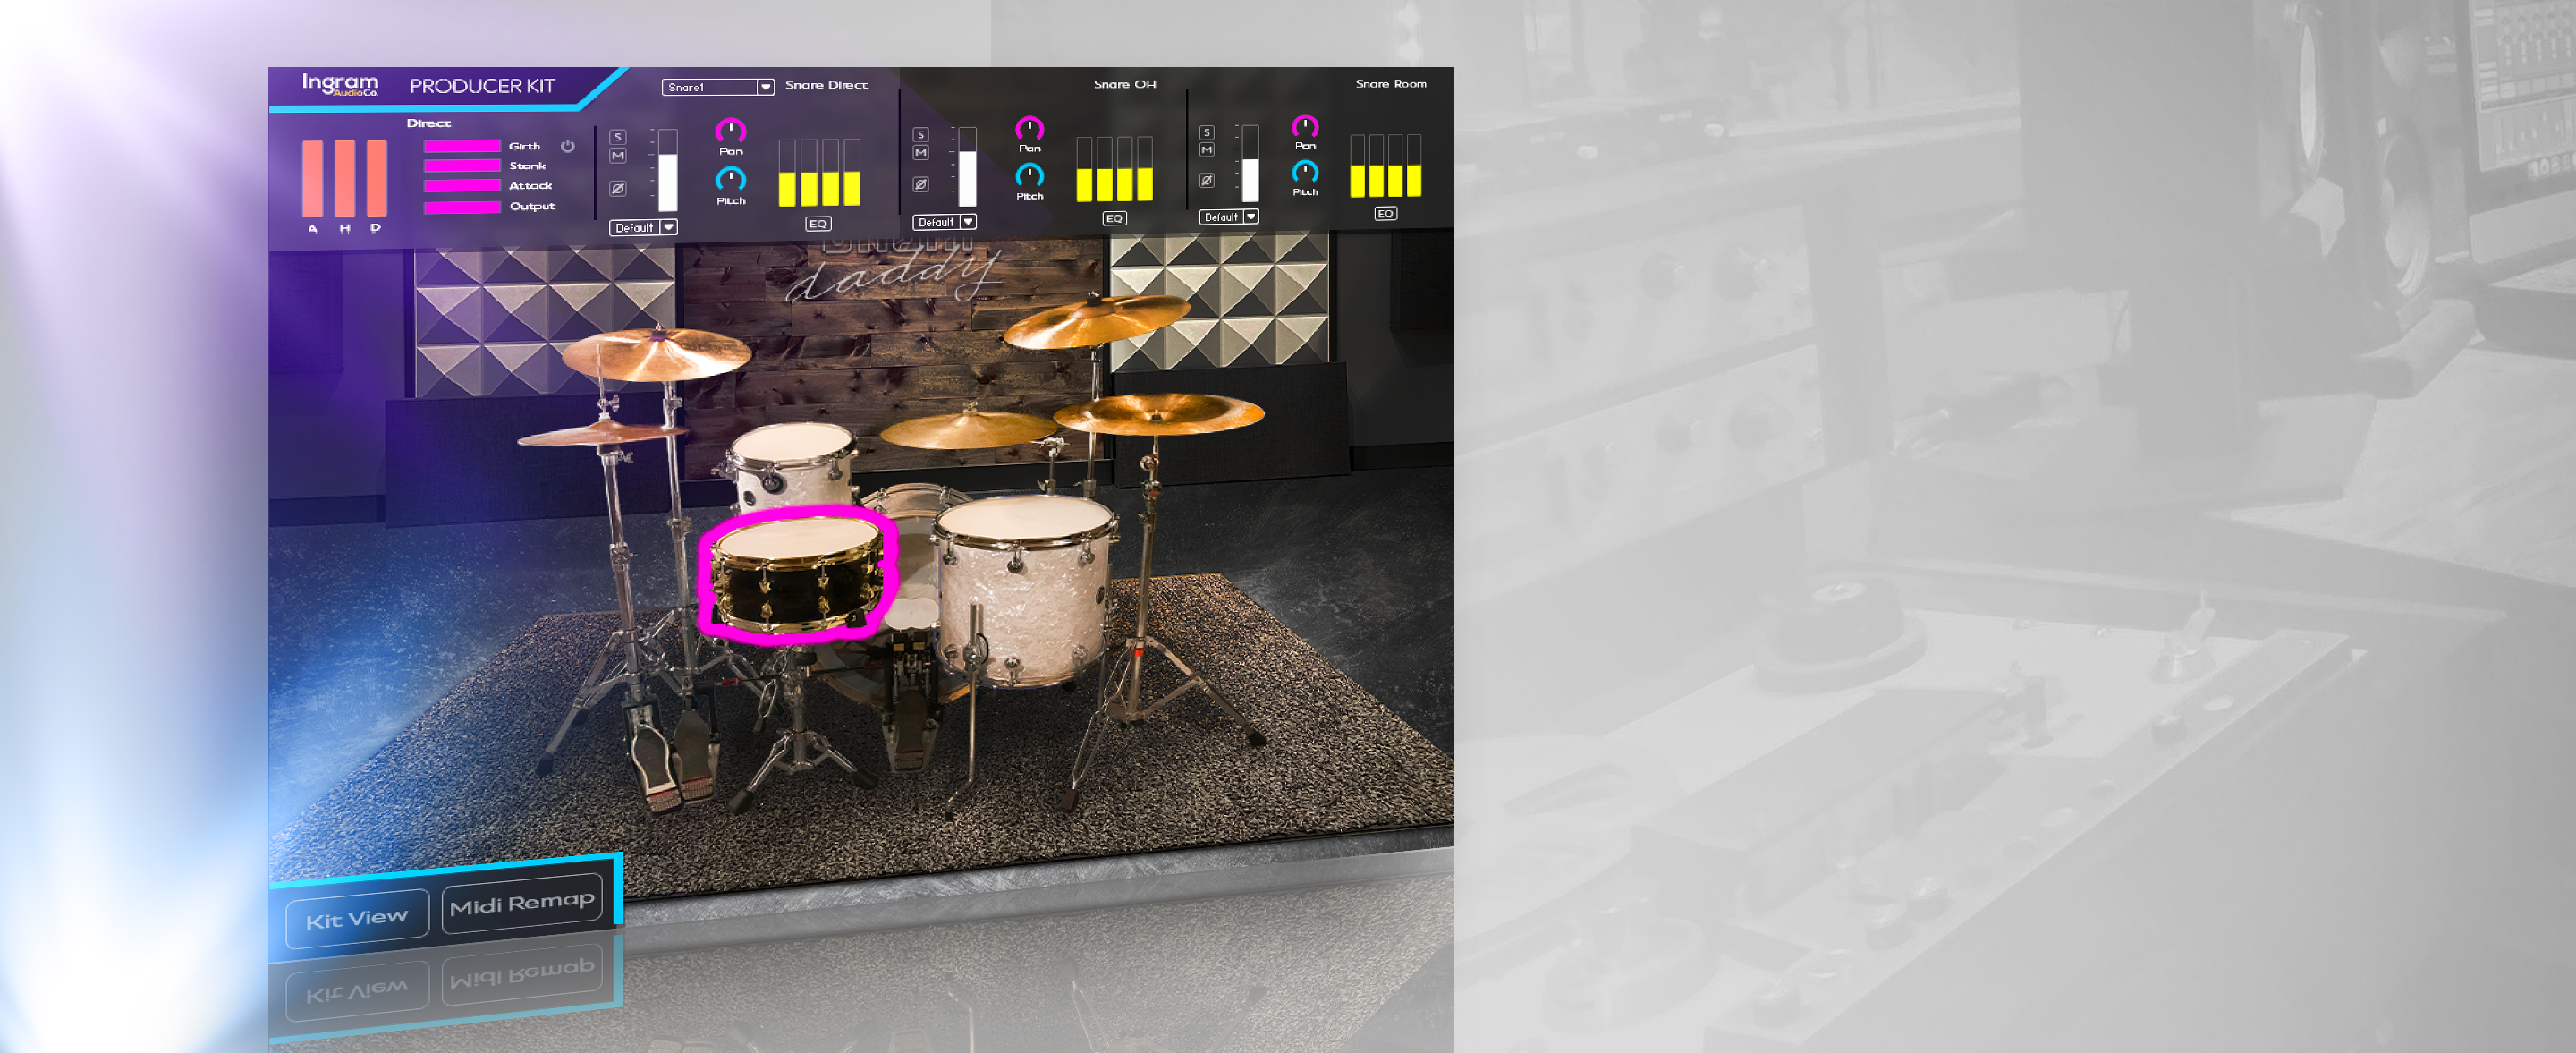Click the ride cymbal in the center
2576x1053 pixels.
point(967,430)
